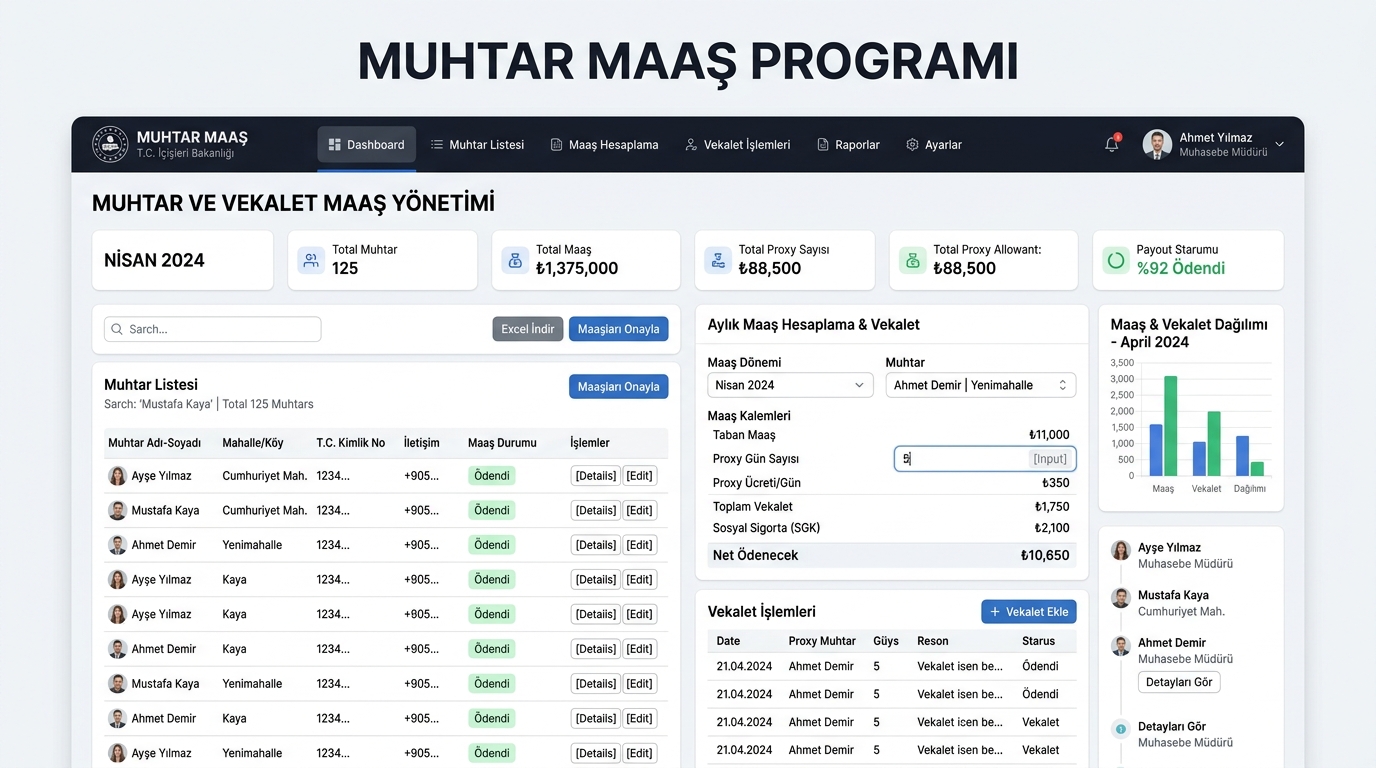
Task: Click the Total Proxy Allowant card icon
Action: point(912,261)
